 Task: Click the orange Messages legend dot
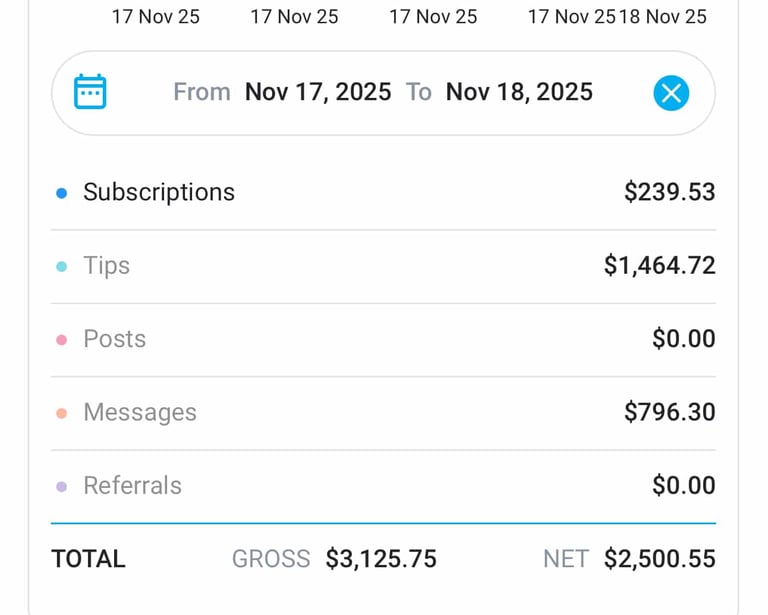61,413
